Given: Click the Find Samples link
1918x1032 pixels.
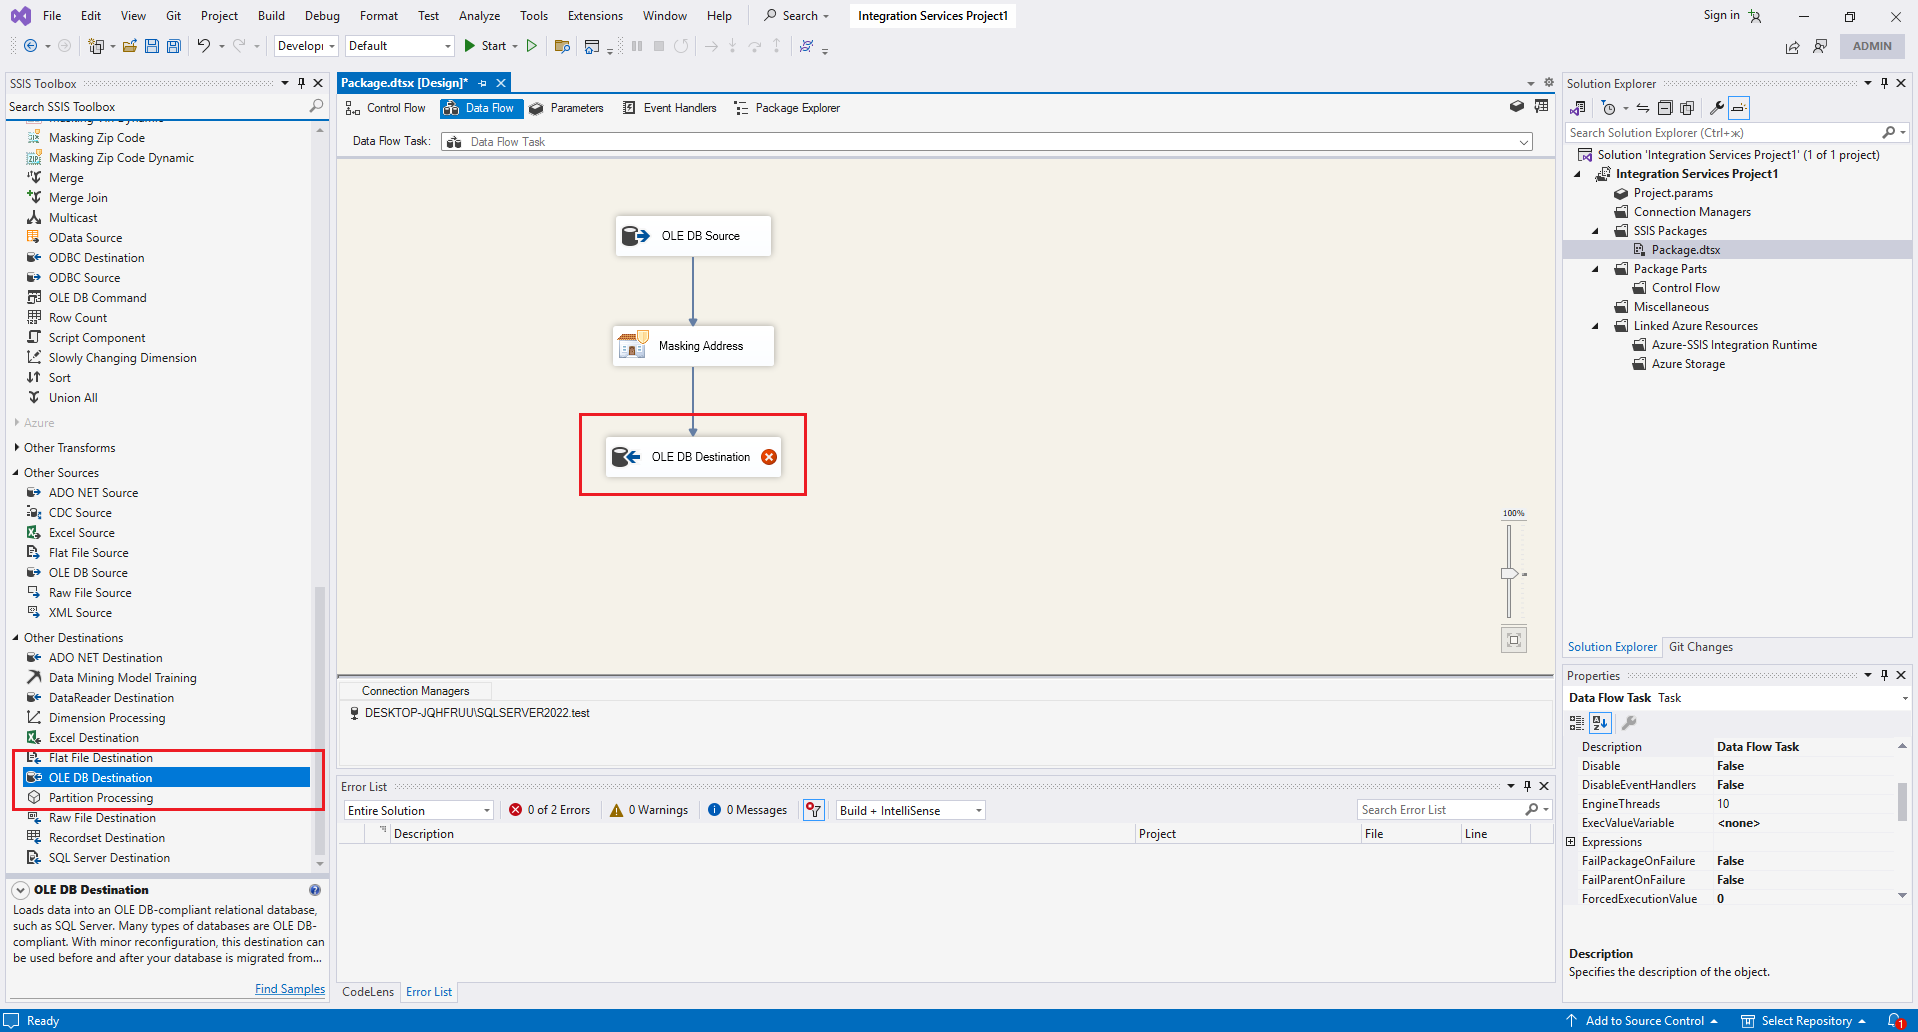Looking at the screenshot, I should [x=290, y=989].
